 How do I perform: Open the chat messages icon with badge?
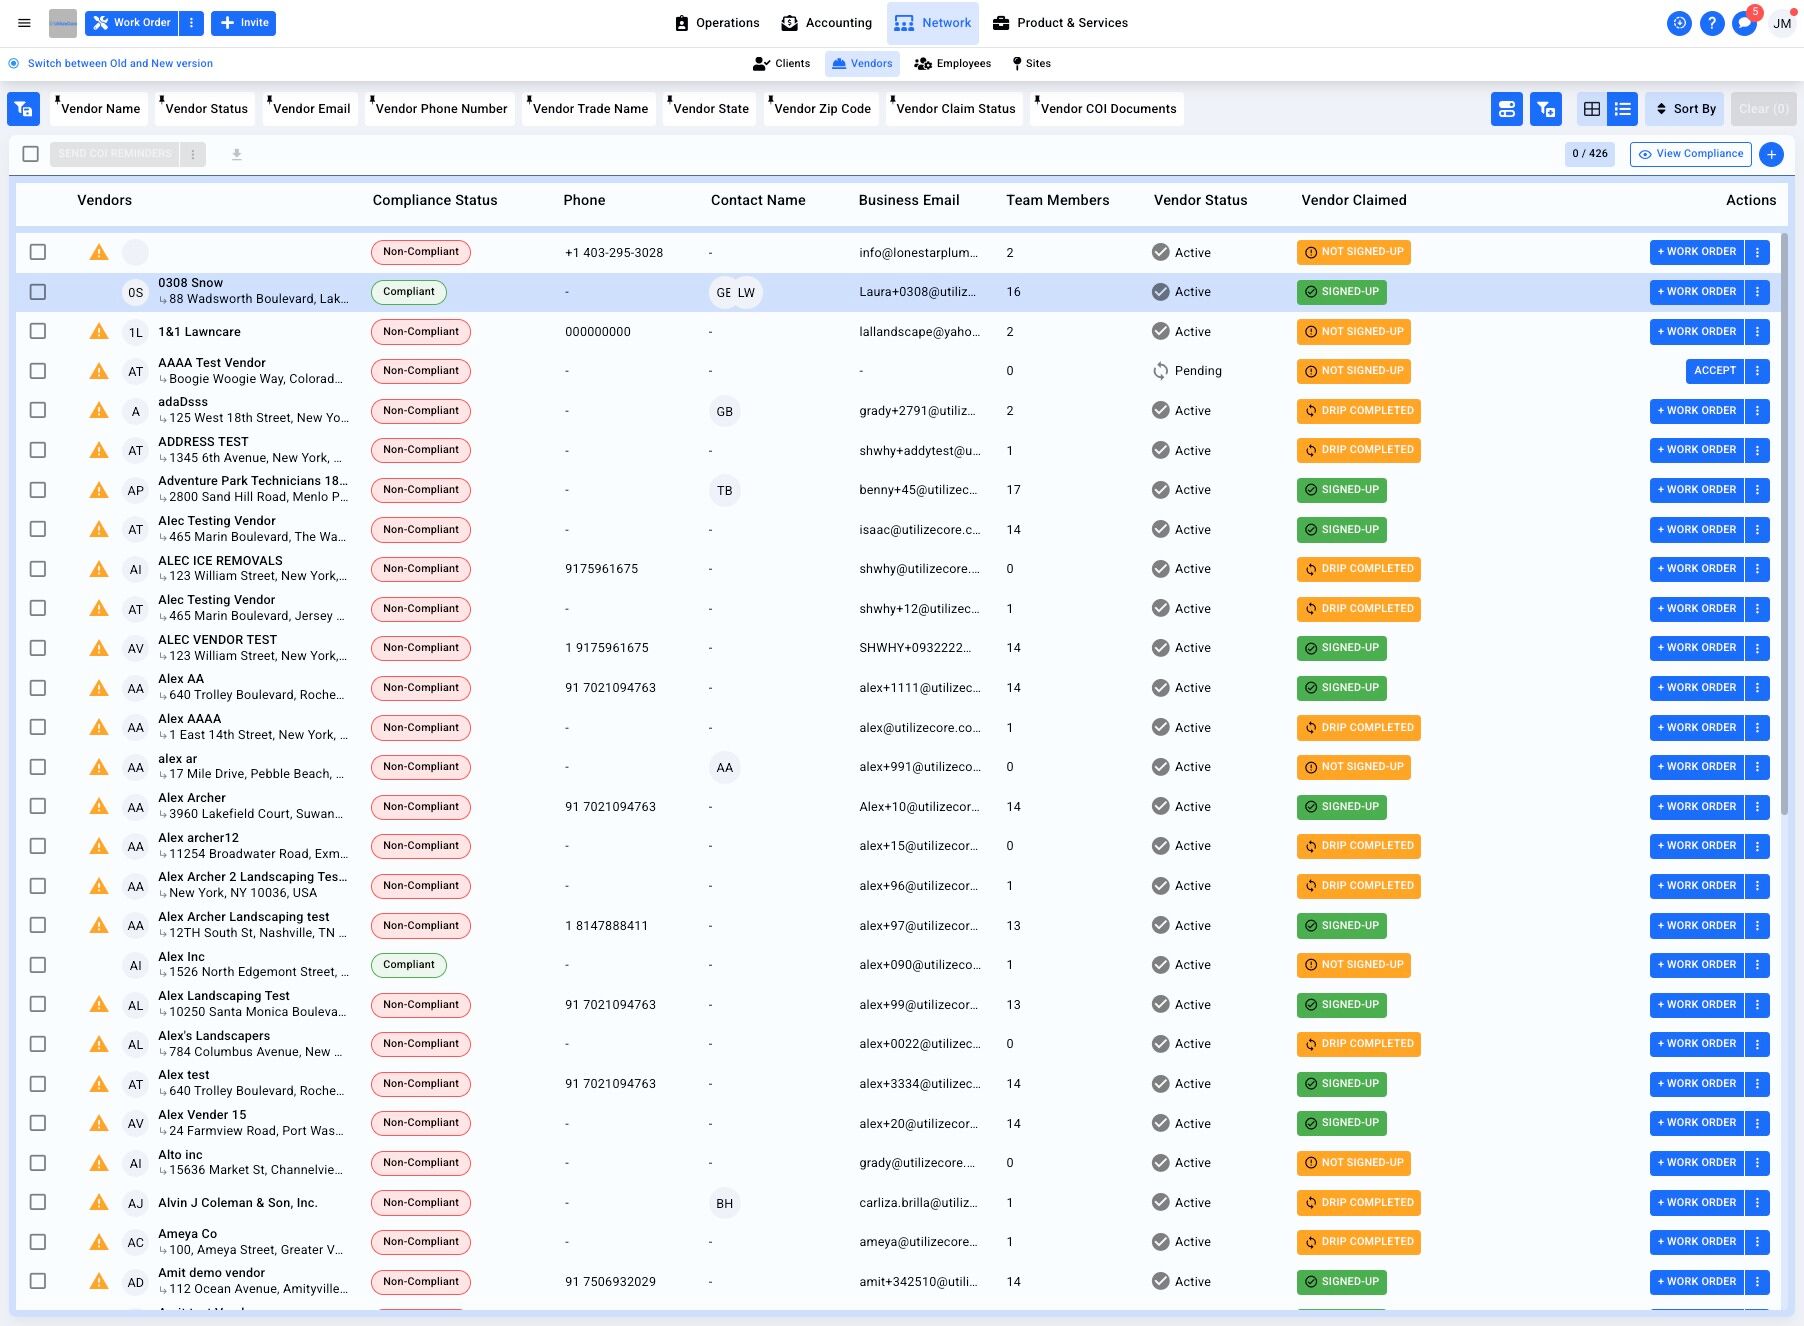coord(1745,23)
